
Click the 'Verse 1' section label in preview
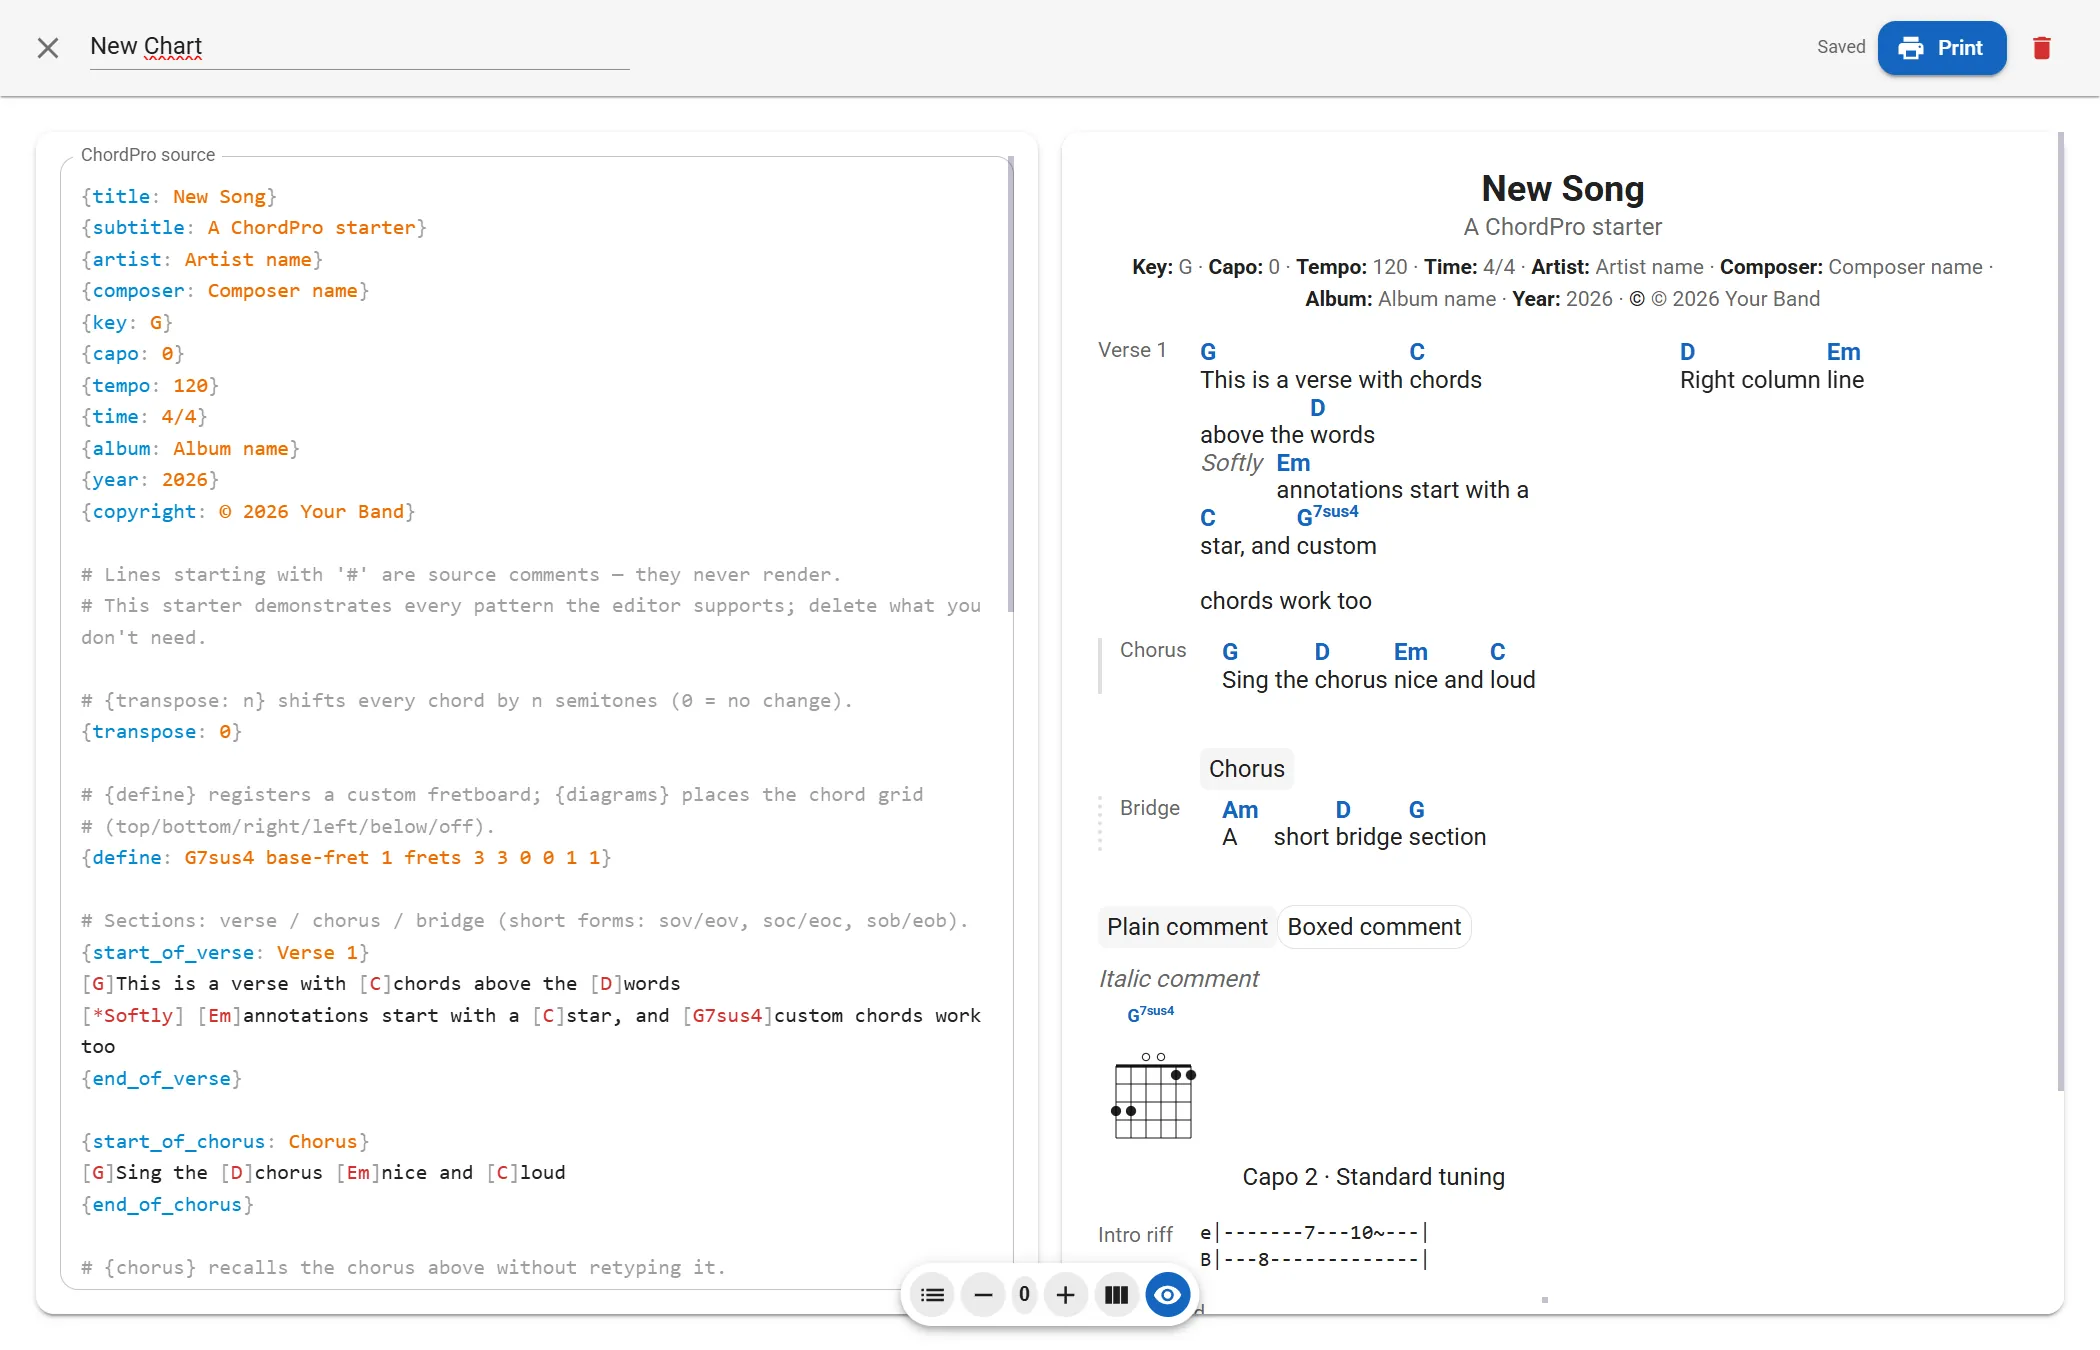tap(1132, 350)
